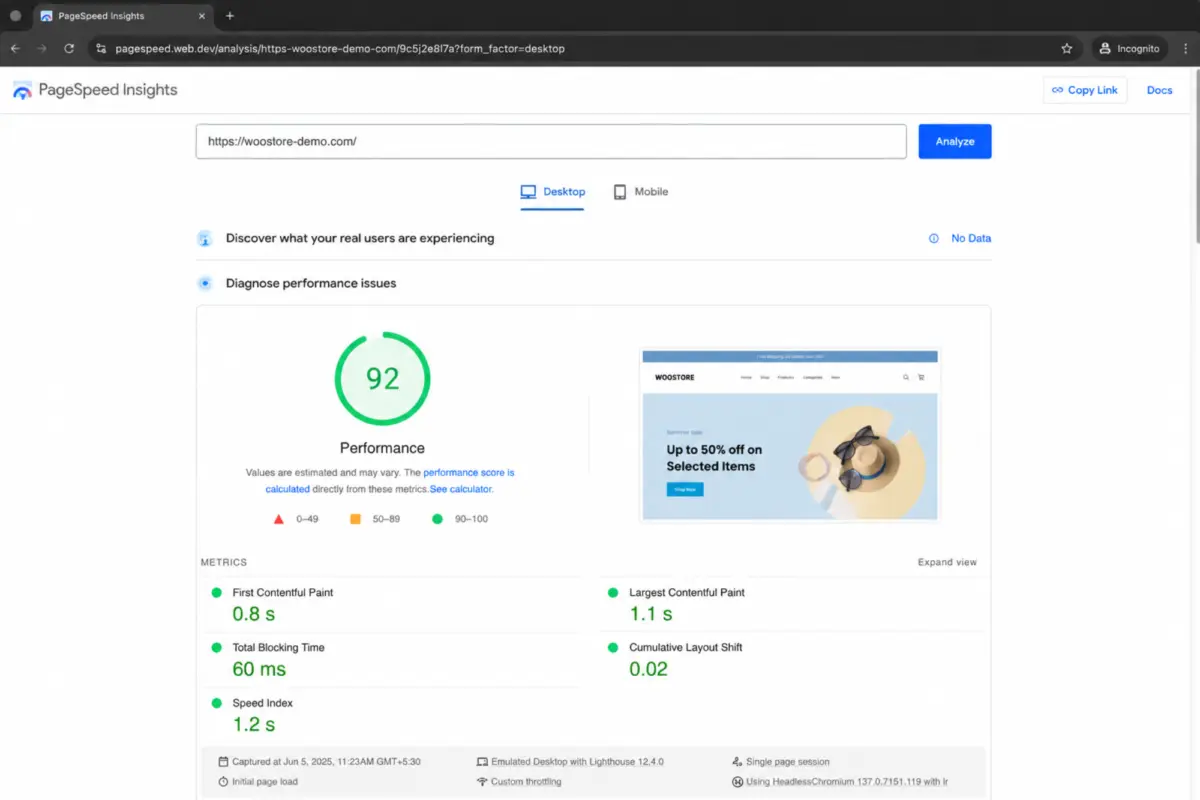
Task: Click the mobile phone icon
Action: point(620,192)
